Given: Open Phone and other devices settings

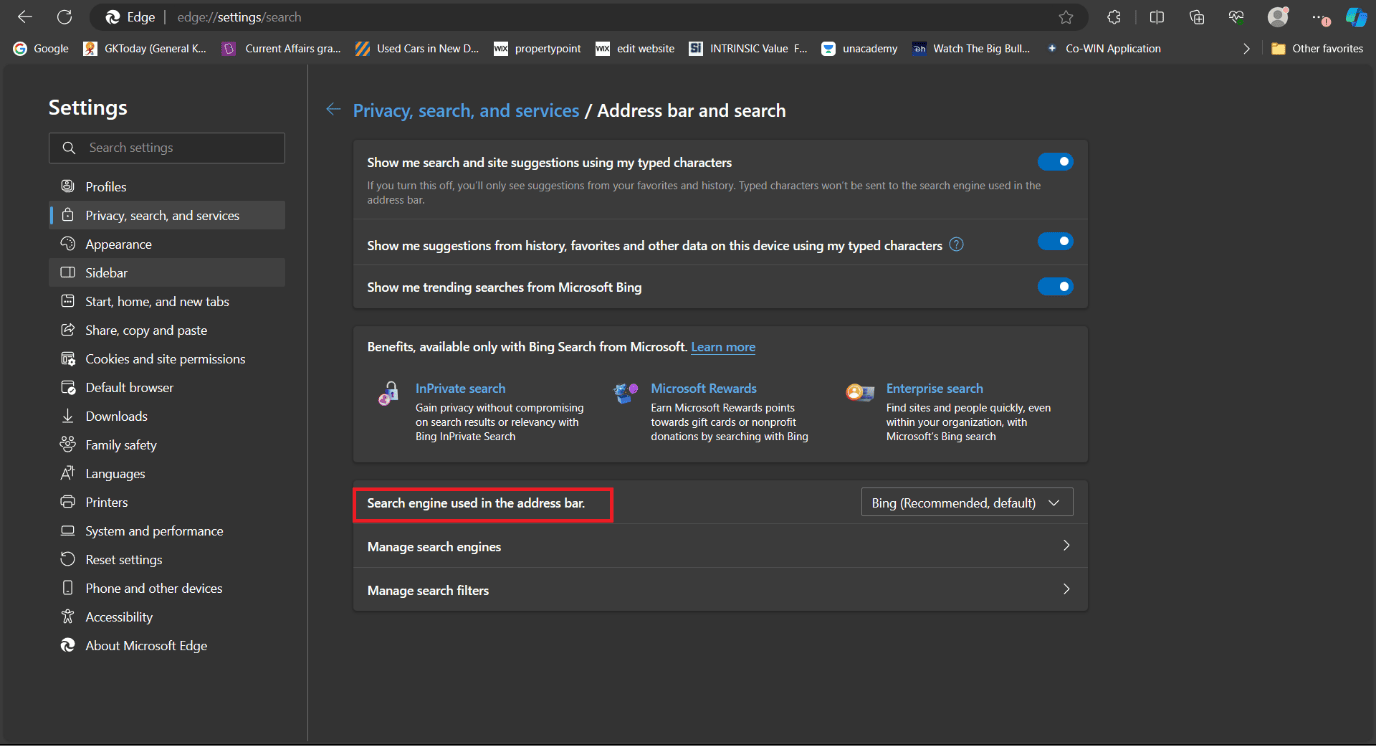Looking at the screenshot, I should tap(167, 588).
